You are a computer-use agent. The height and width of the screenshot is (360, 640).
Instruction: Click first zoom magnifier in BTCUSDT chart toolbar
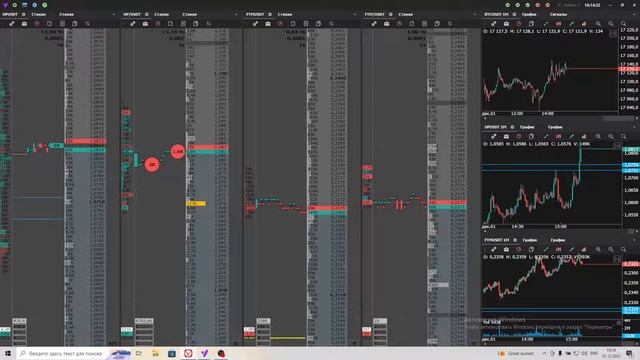click(598, 24)
